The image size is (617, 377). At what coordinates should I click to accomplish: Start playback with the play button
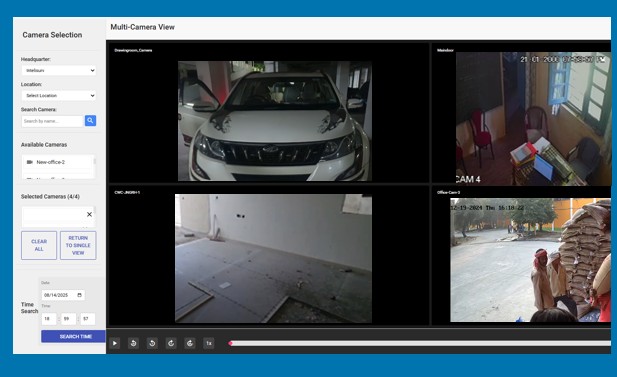(115, 343)
